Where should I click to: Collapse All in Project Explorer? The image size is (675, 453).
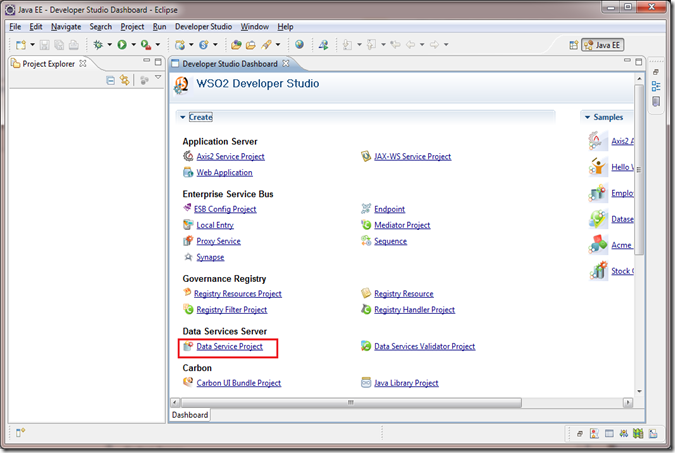[111, 80]
